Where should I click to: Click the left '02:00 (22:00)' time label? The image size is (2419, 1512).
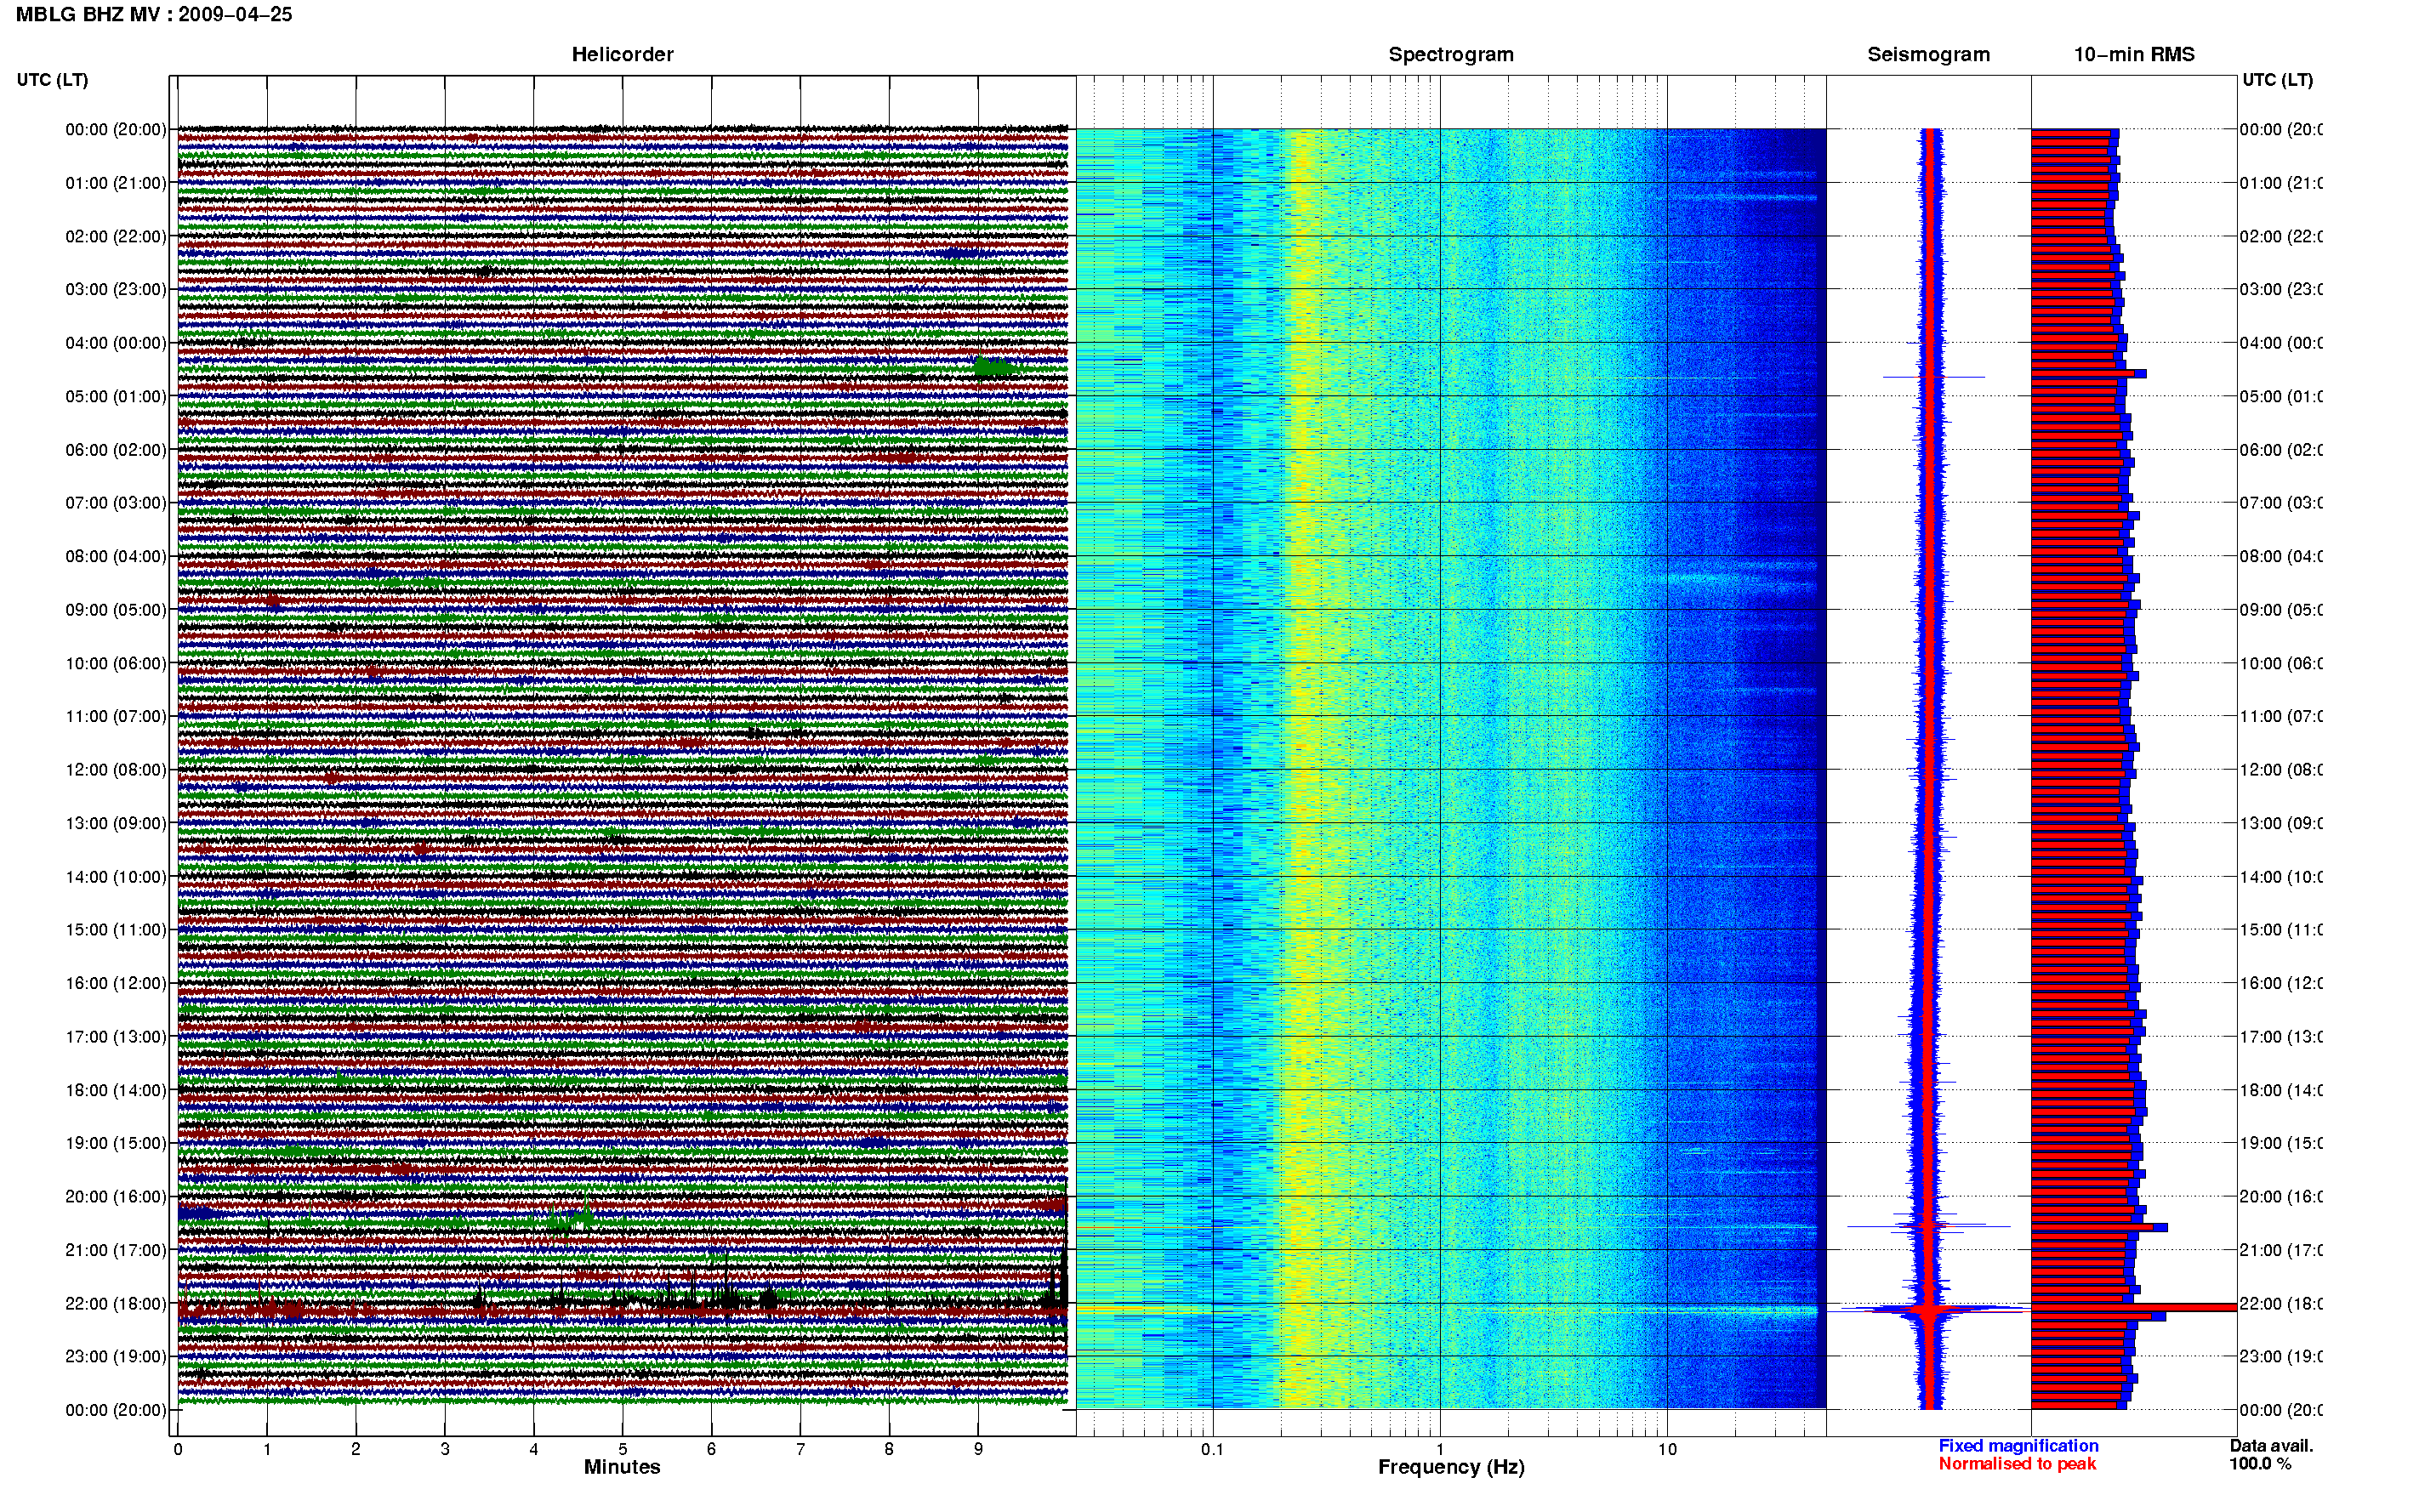[x=116, y=236]
